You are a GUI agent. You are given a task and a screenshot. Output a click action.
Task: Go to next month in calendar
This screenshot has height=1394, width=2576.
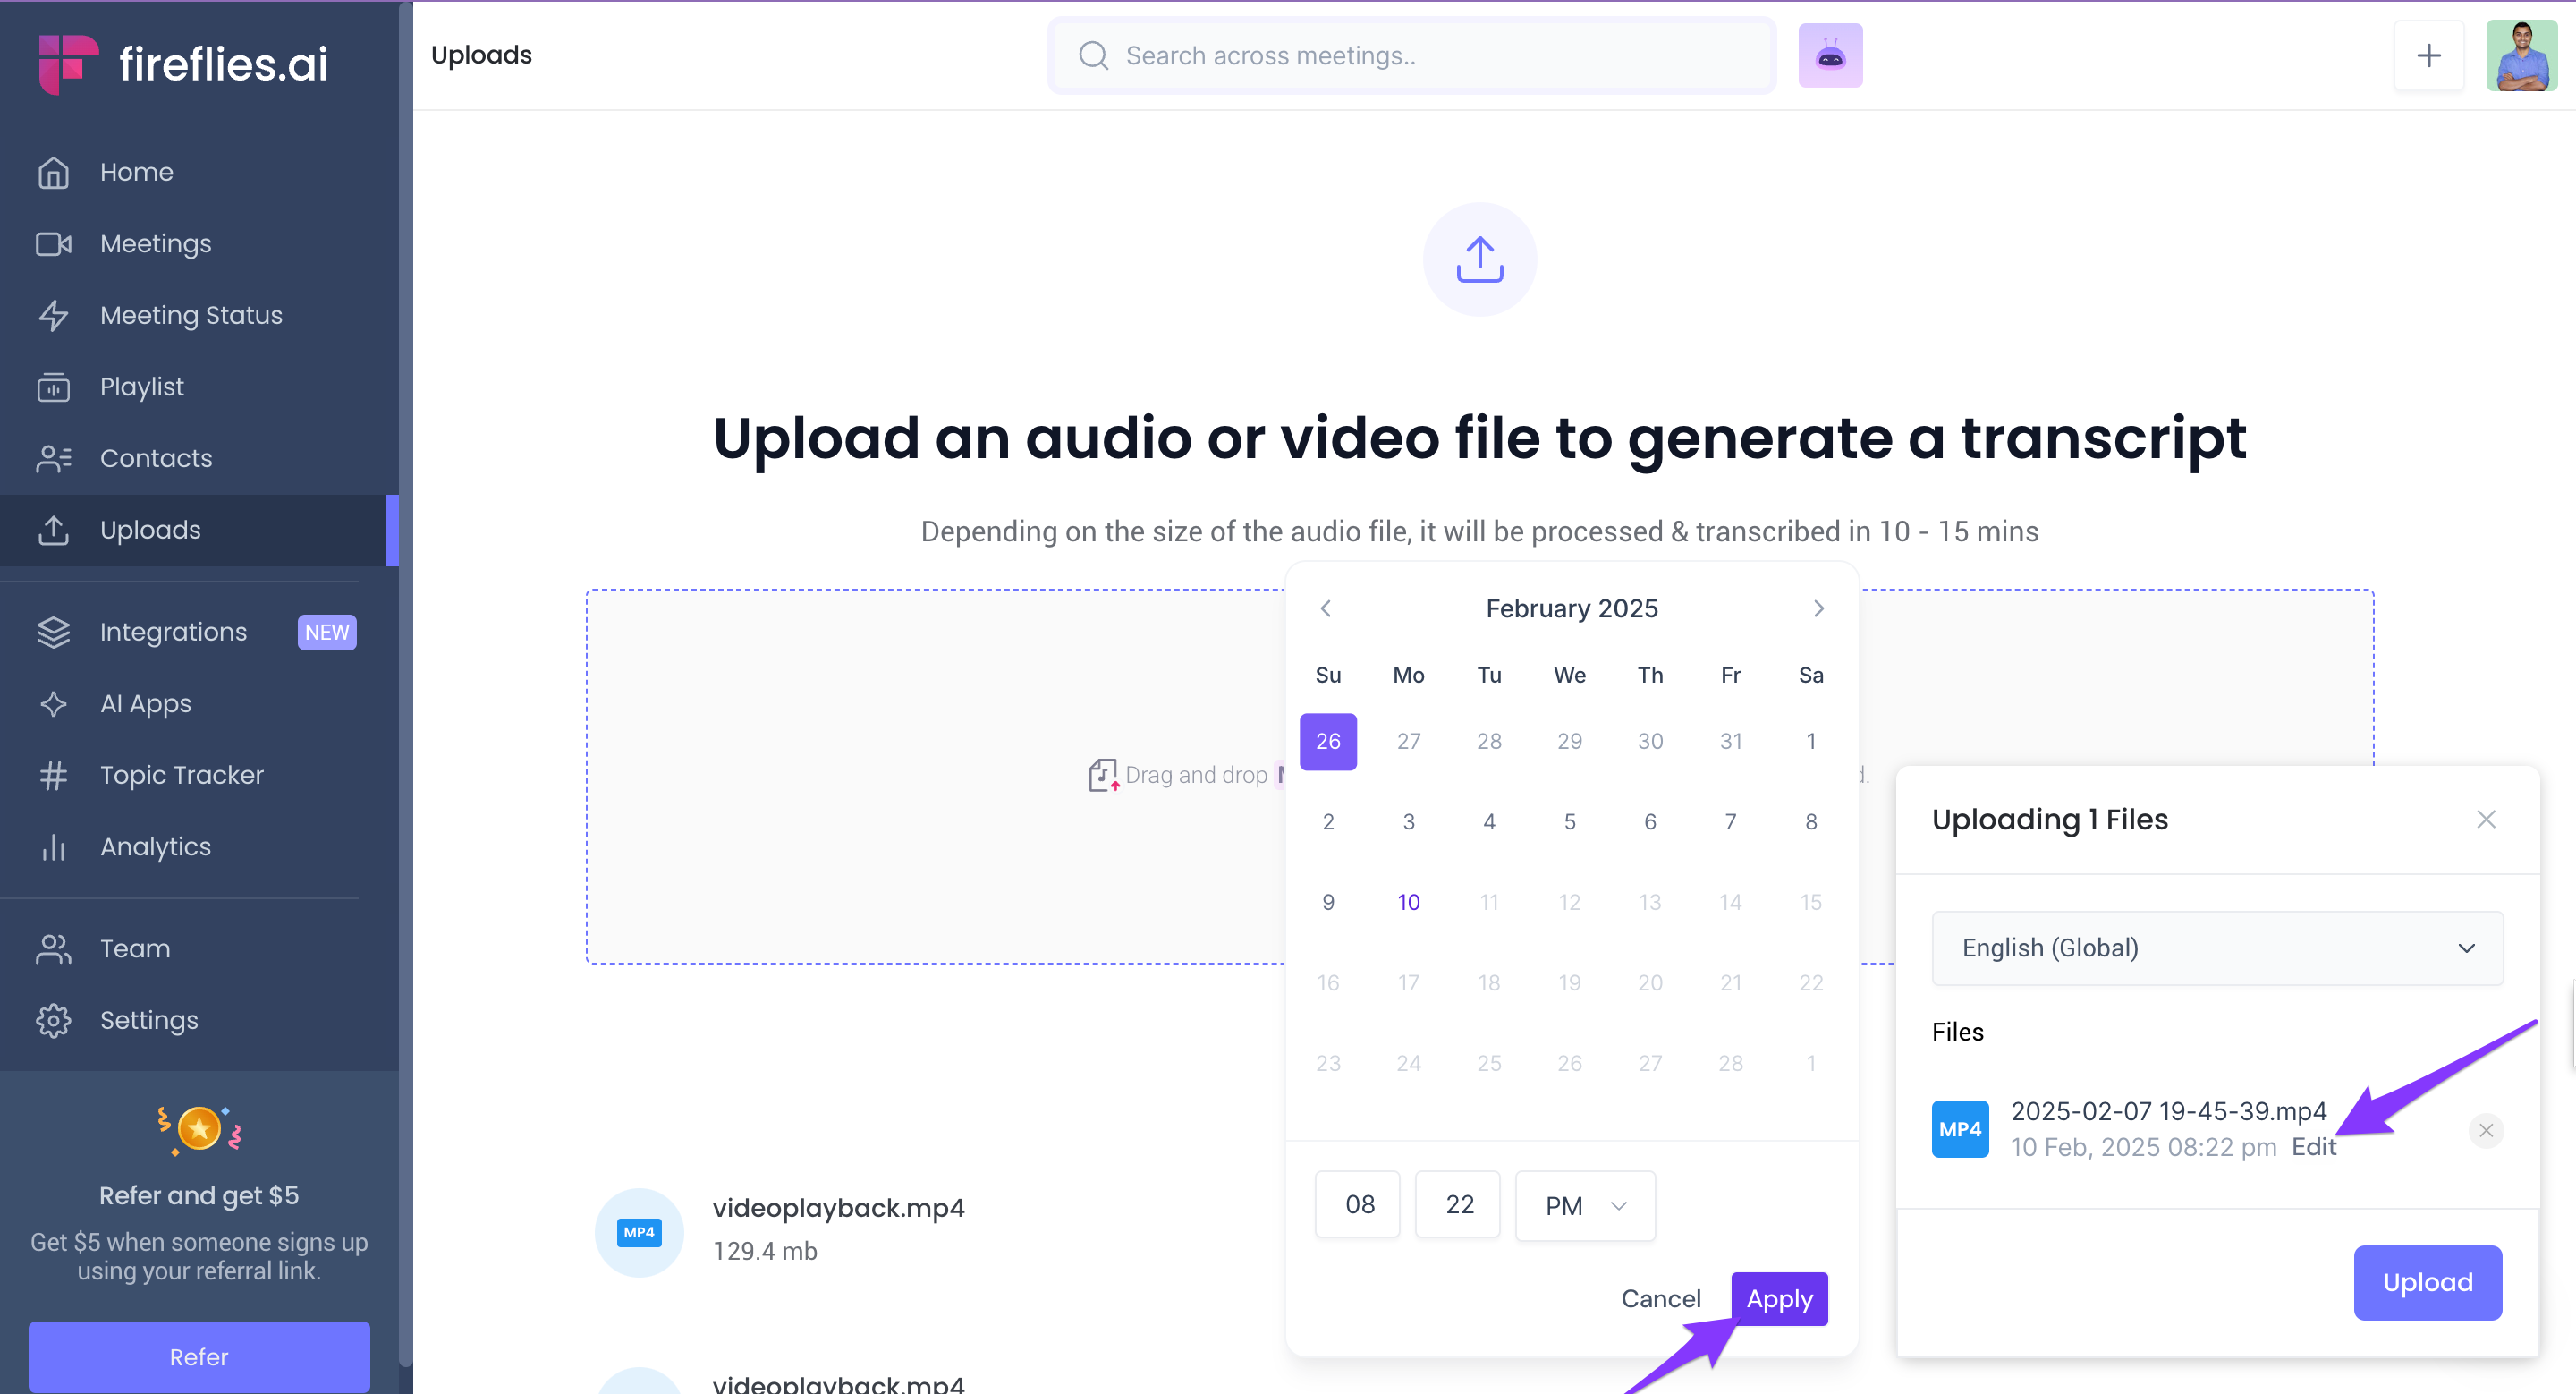click(1818, 608)
